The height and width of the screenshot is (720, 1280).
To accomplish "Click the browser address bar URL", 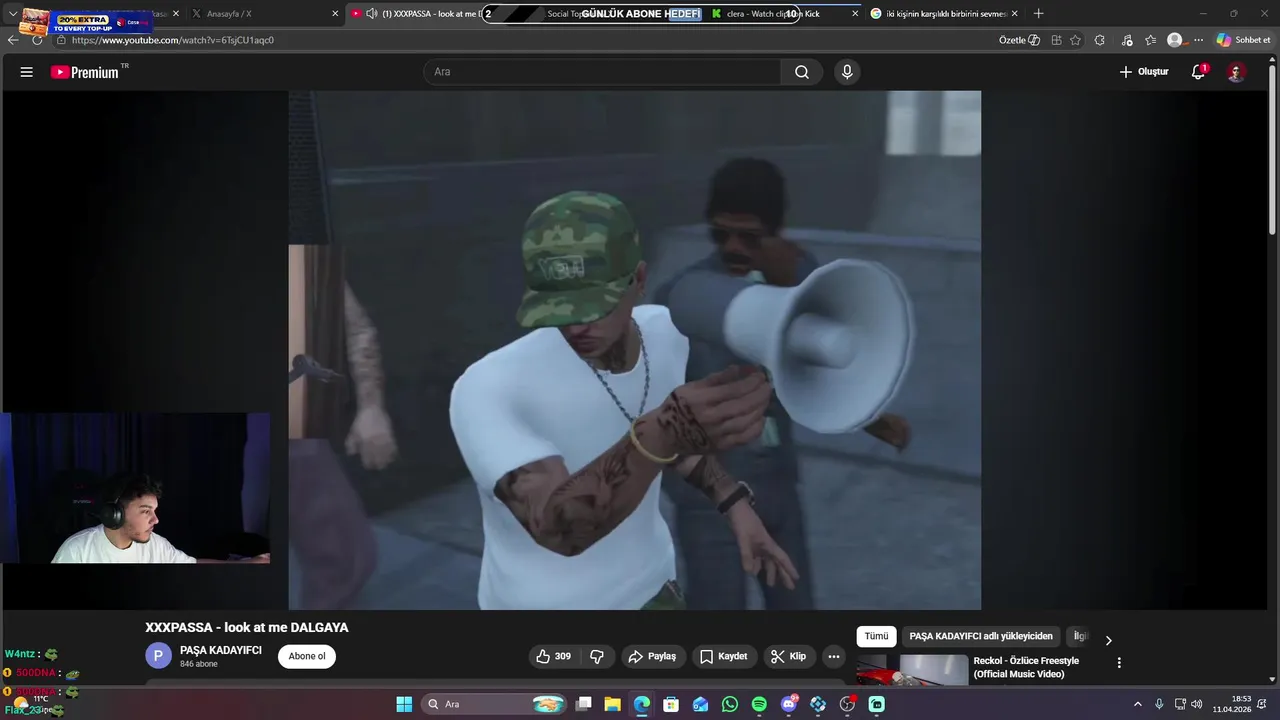I will 172,40.
